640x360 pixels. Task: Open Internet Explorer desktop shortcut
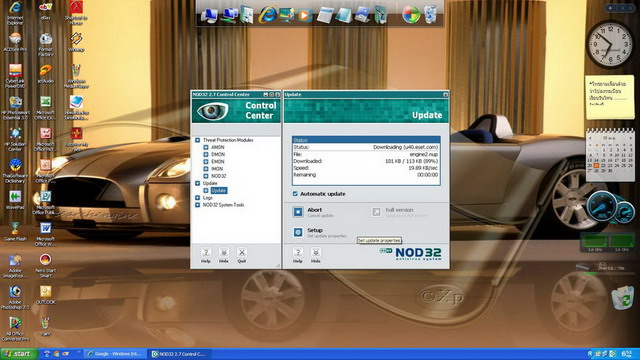click(15, 13)
